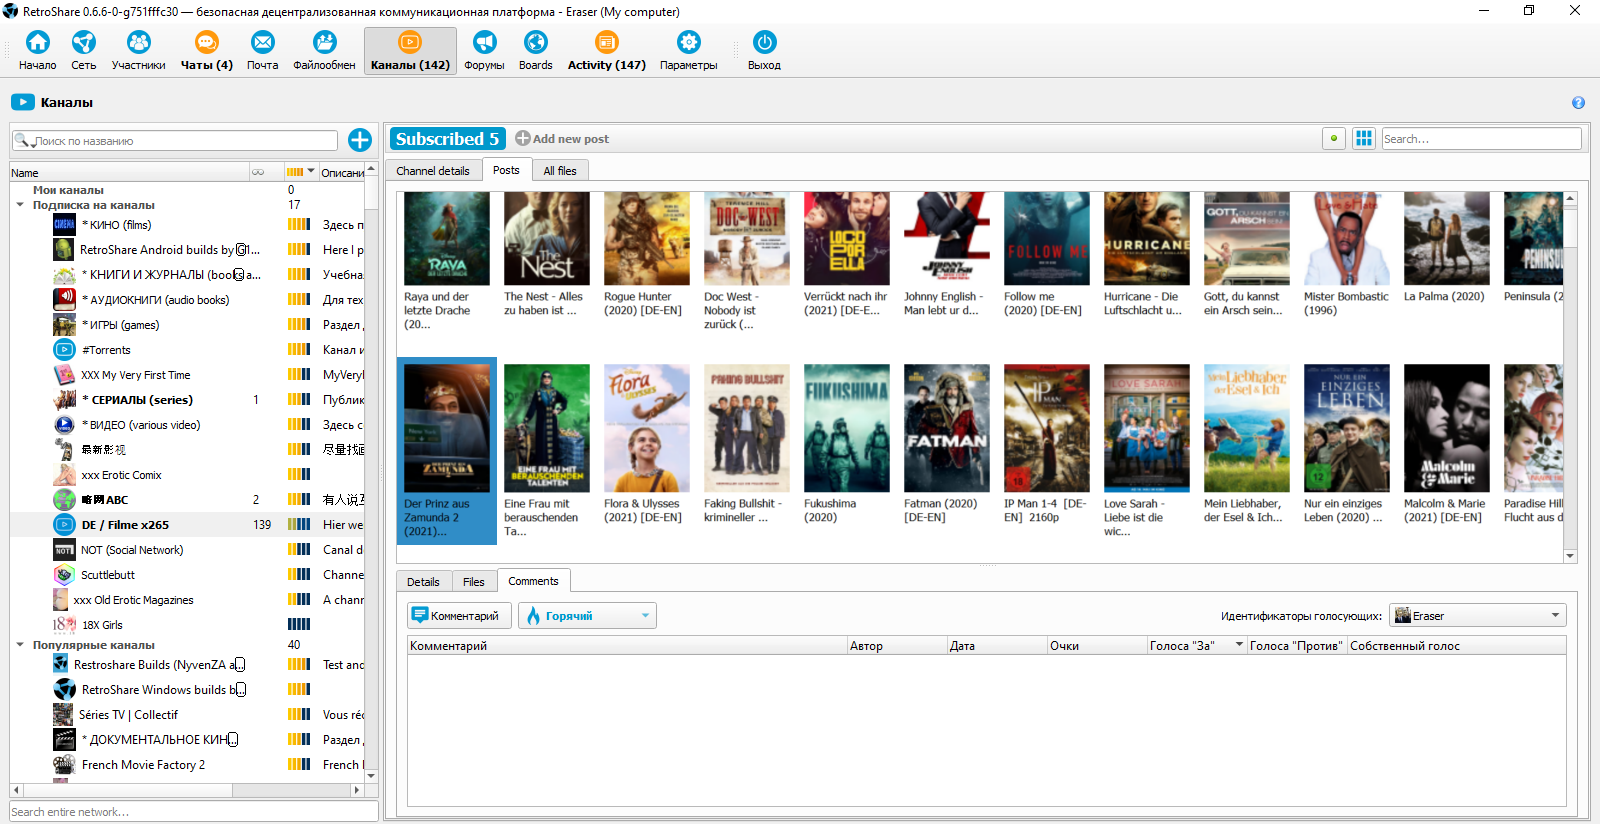Image resolution: width=1600 pixels, height=824 pixels.
Task: Select the RetroShare Windows builds channel
Action: [x=187, y=690]
